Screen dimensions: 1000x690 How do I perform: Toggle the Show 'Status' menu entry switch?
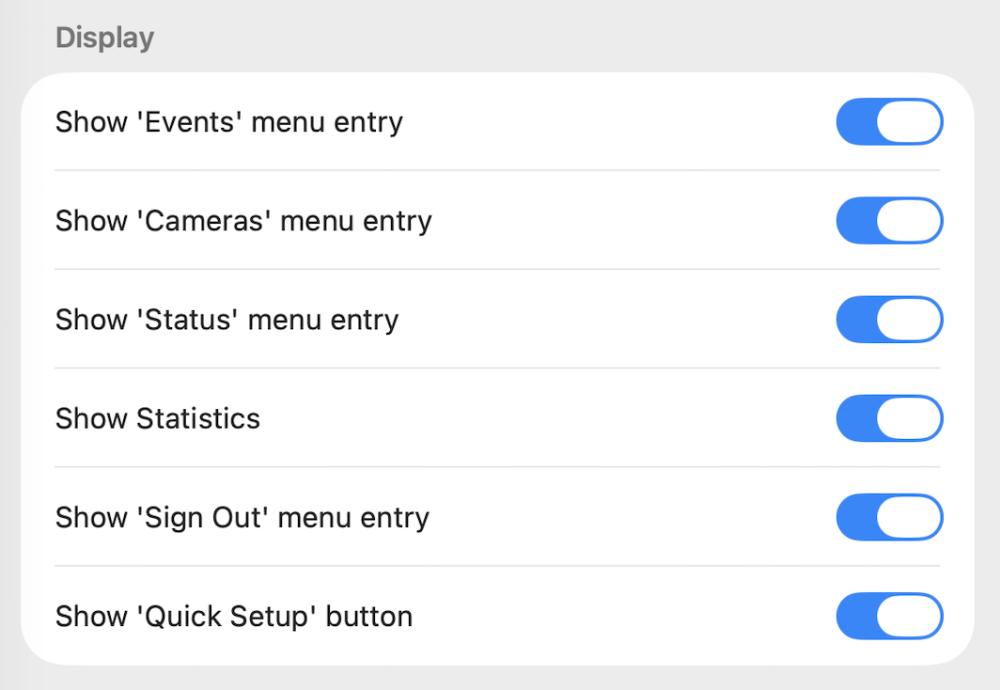[x=889, y=320]
